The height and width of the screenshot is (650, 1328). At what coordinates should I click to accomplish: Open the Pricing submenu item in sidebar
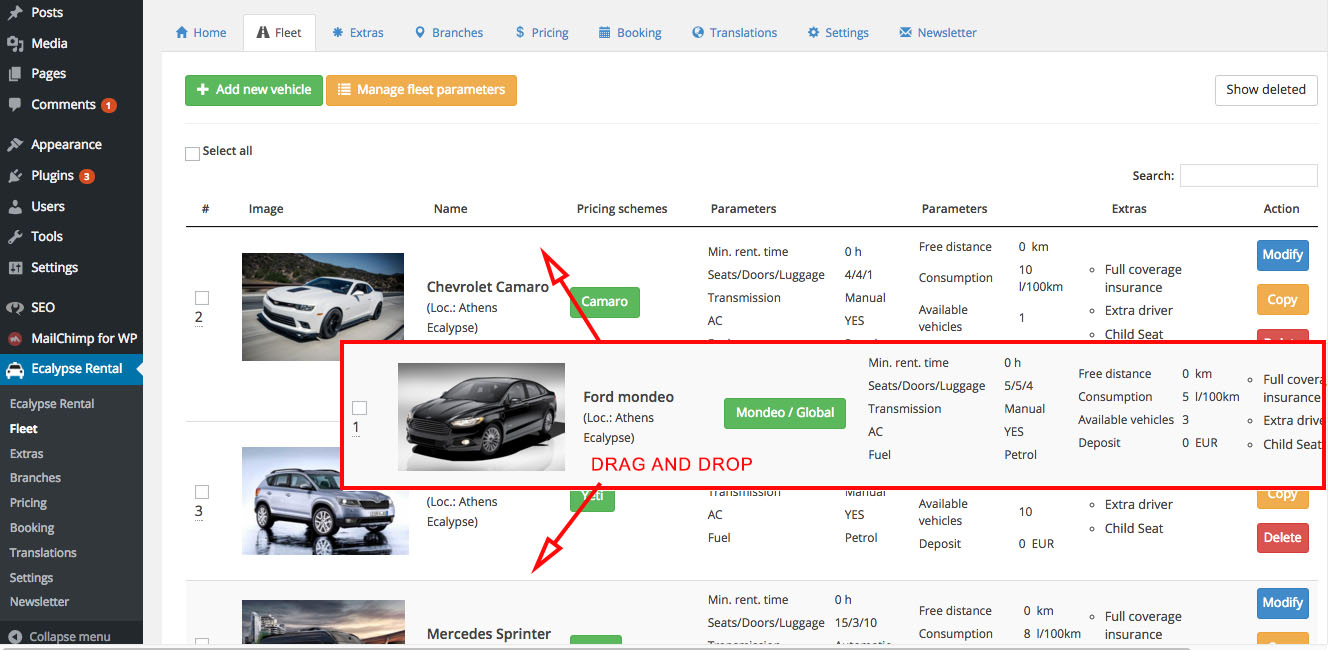[x=28, y=503]
